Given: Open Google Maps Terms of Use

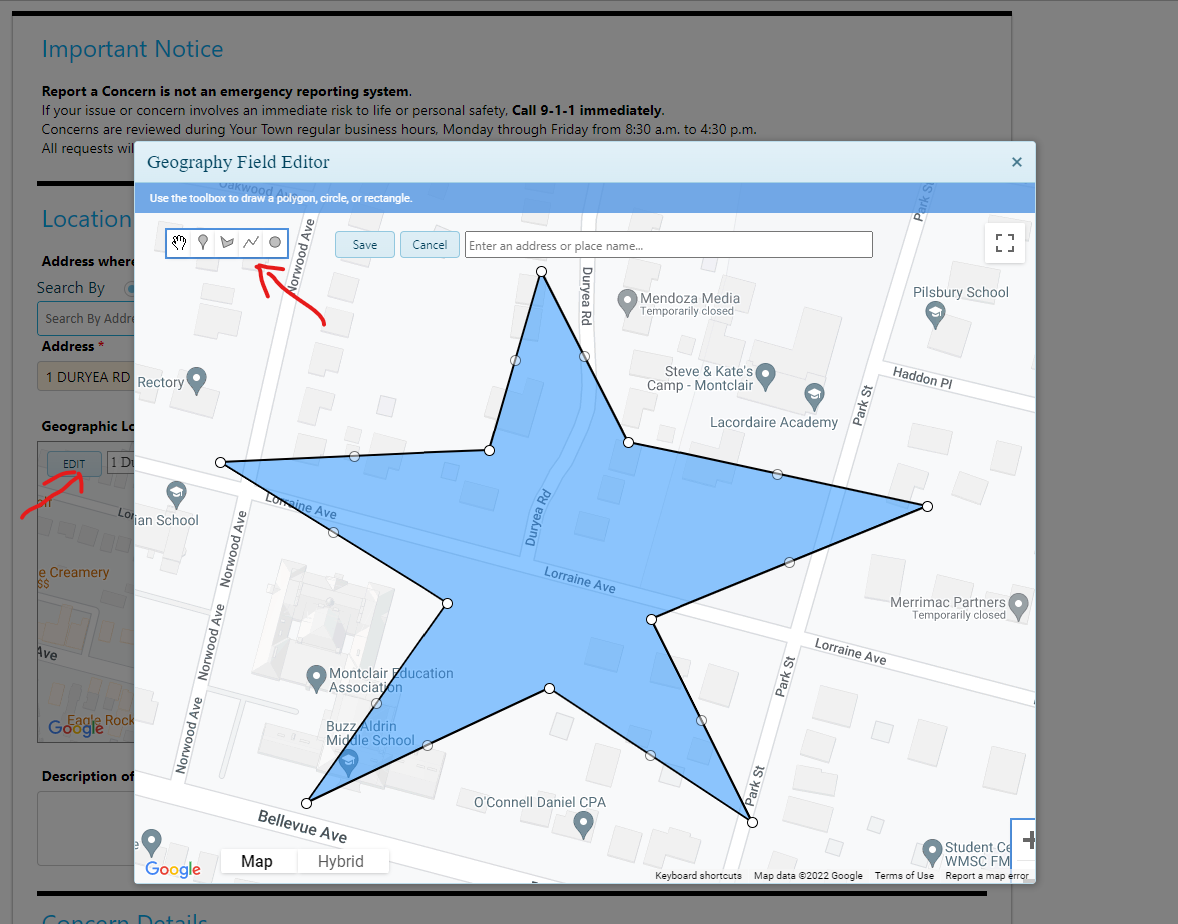Looking at the screenshot, I should [904, 876].
